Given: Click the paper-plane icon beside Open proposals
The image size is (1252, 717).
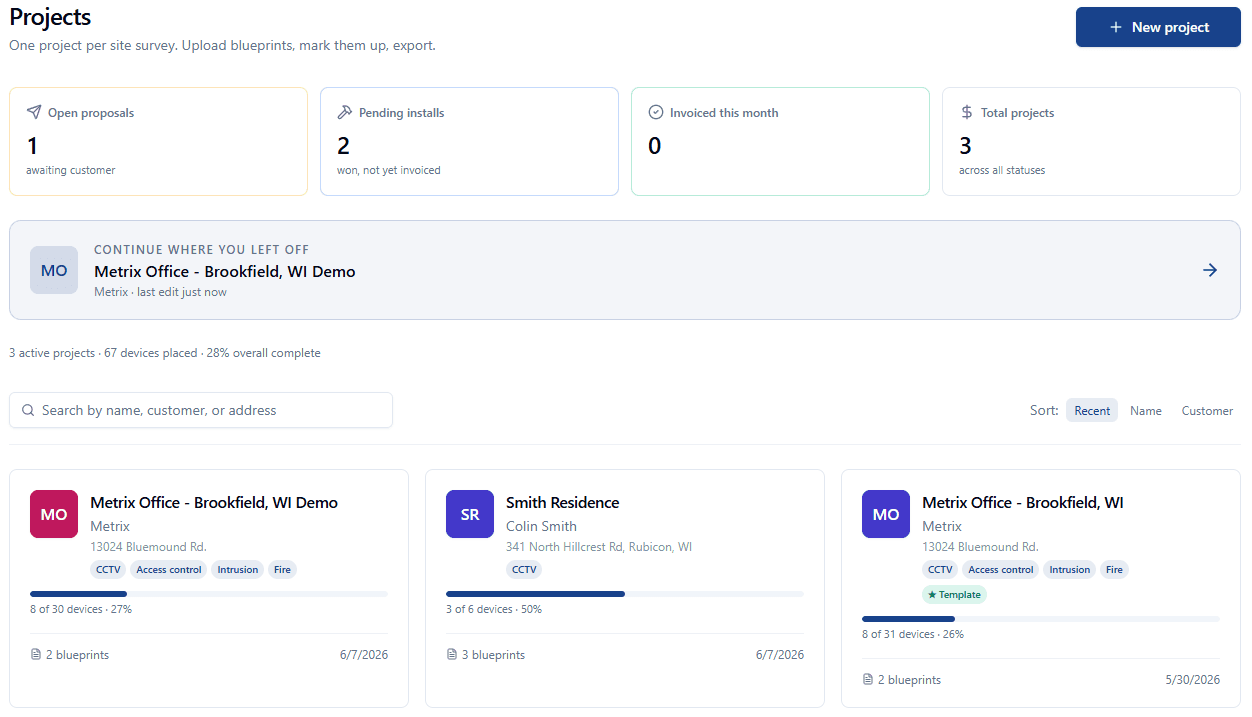Looking at the screenshot, I should click(x=34, y=112).
